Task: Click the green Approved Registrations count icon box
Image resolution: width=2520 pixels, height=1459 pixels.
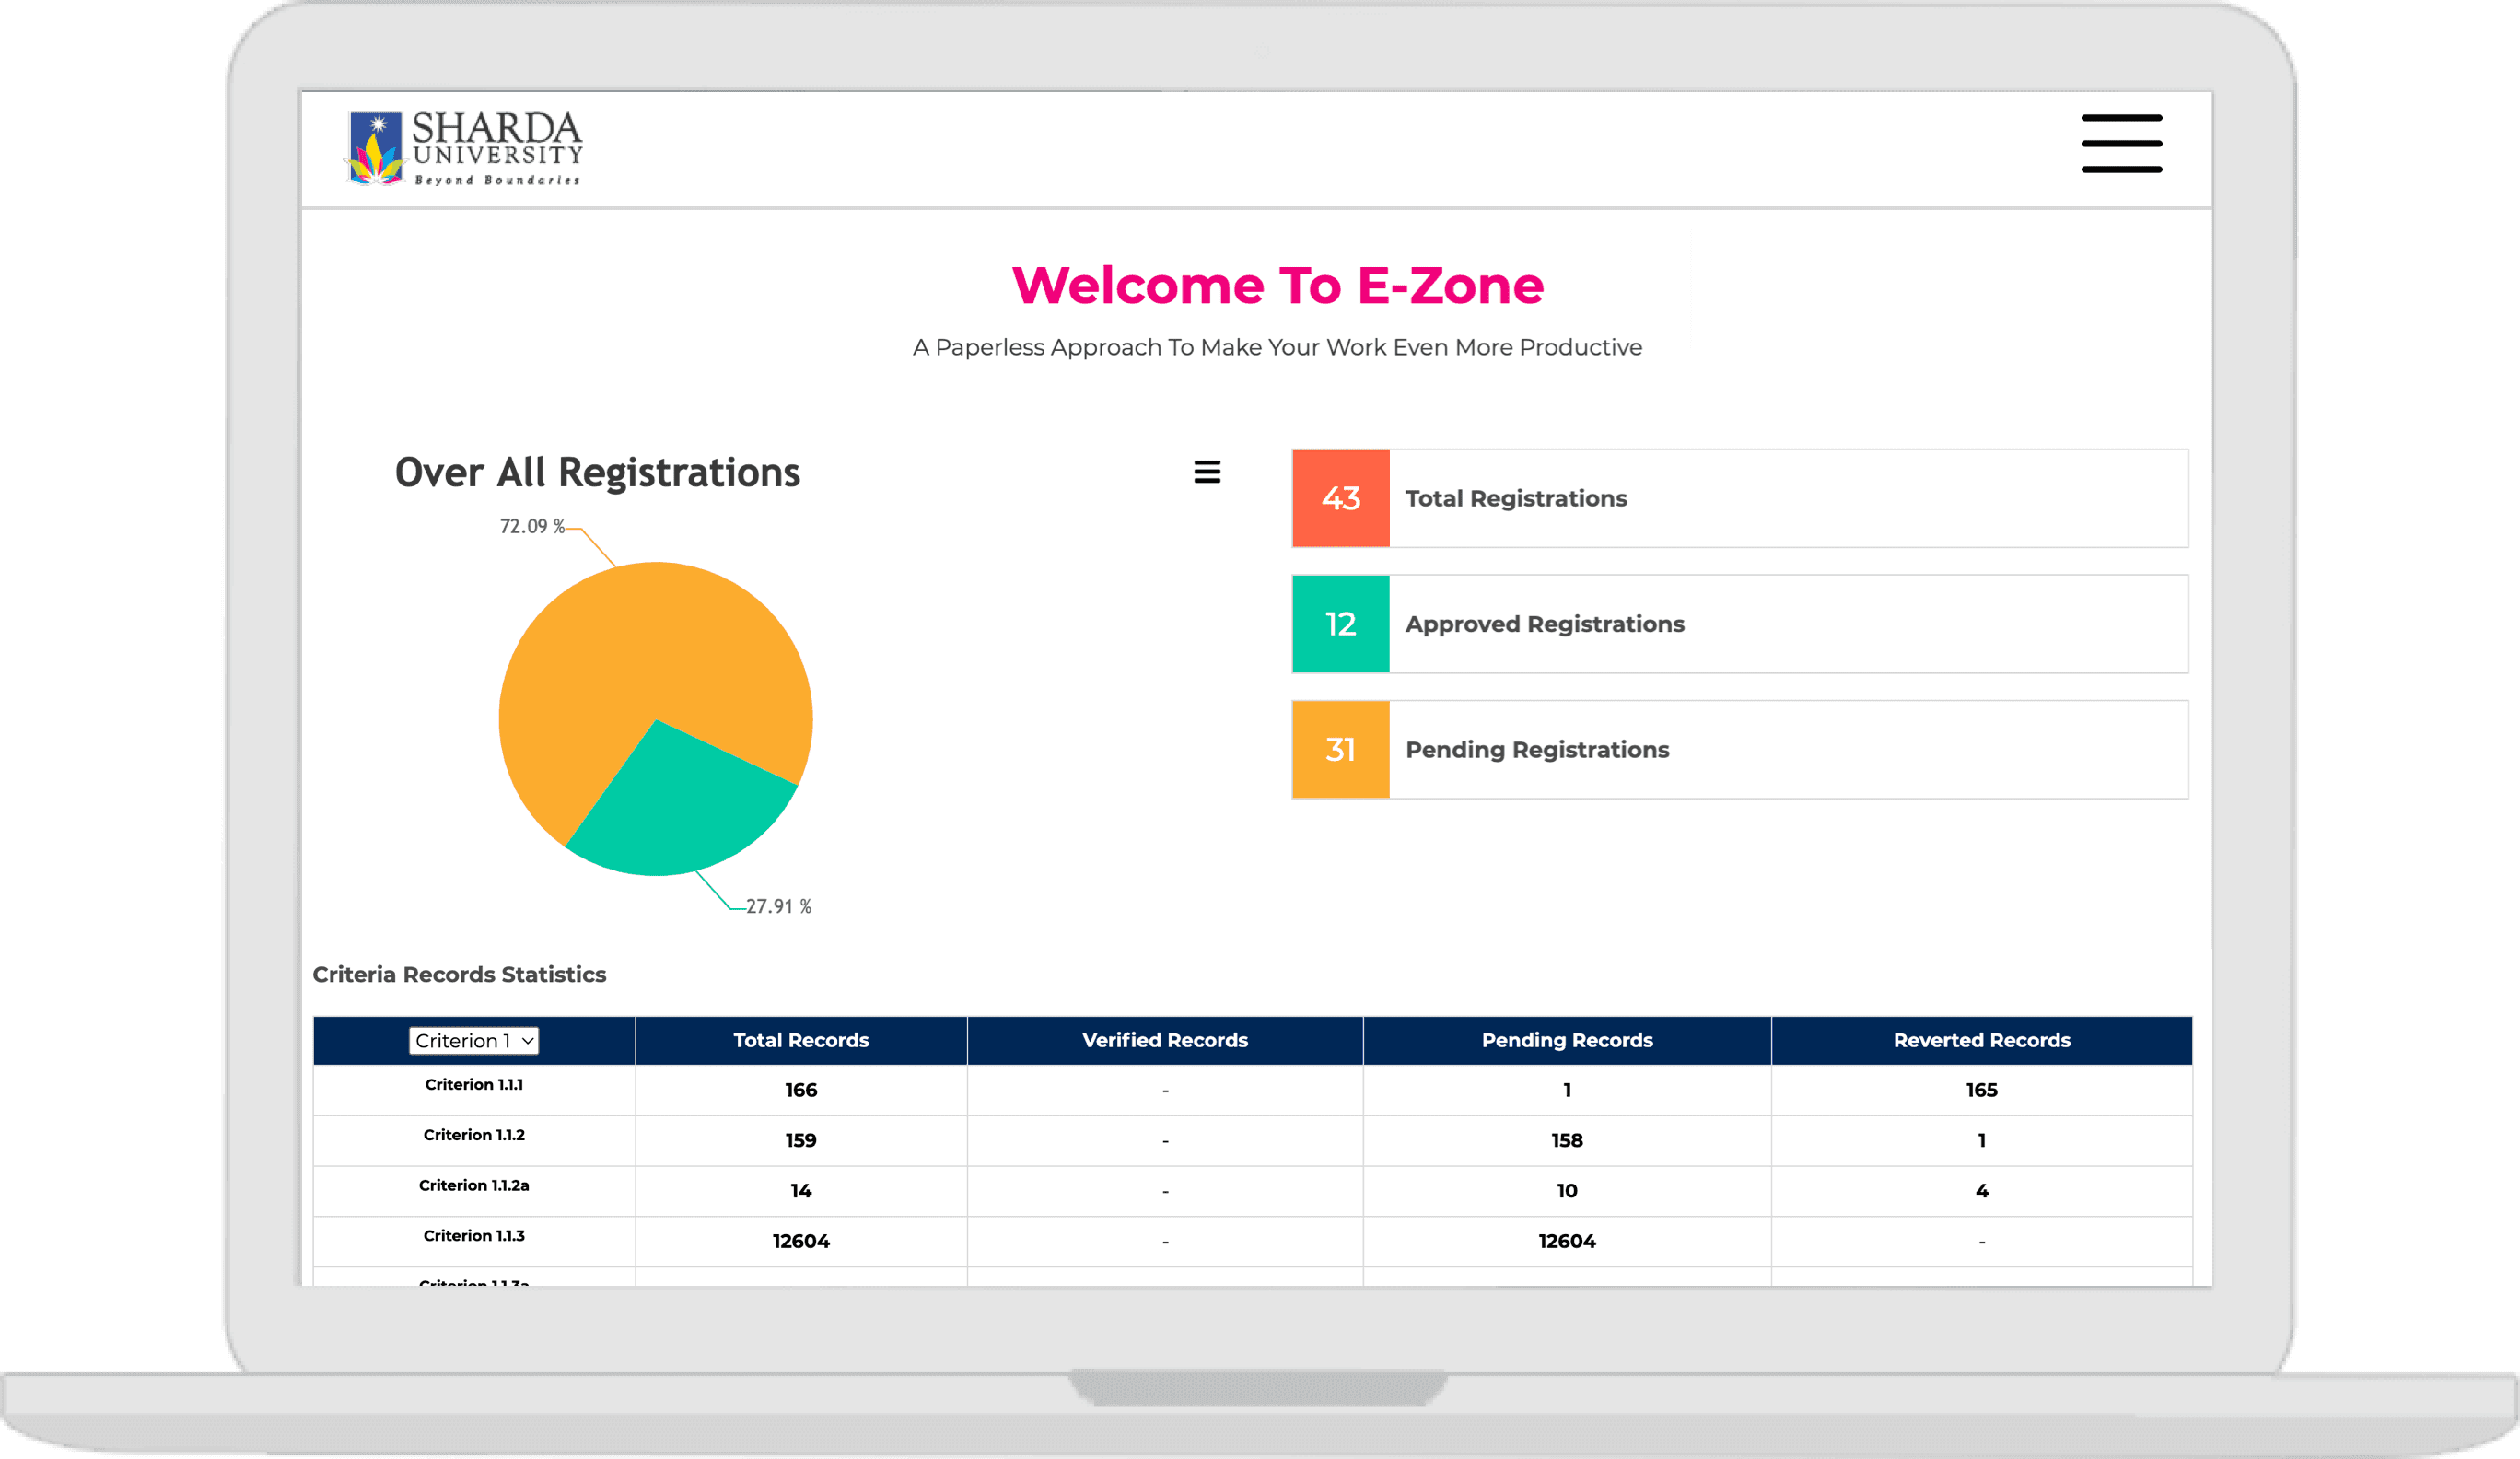Action: 1340,624
